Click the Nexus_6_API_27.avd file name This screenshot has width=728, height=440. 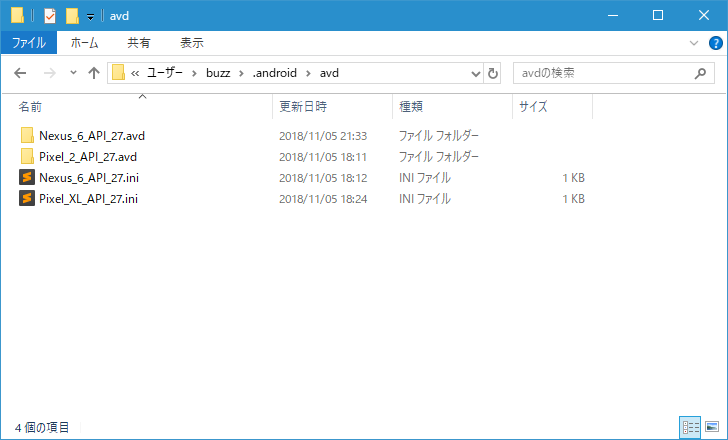point(92,136)
